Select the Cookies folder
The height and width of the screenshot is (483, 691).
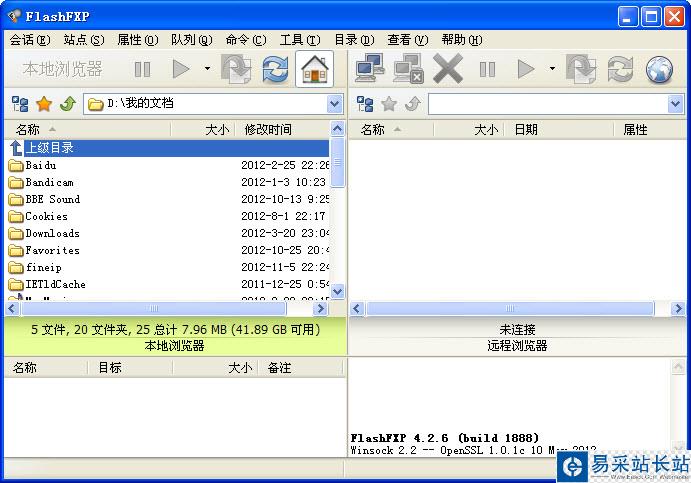[x=168, y=216]
